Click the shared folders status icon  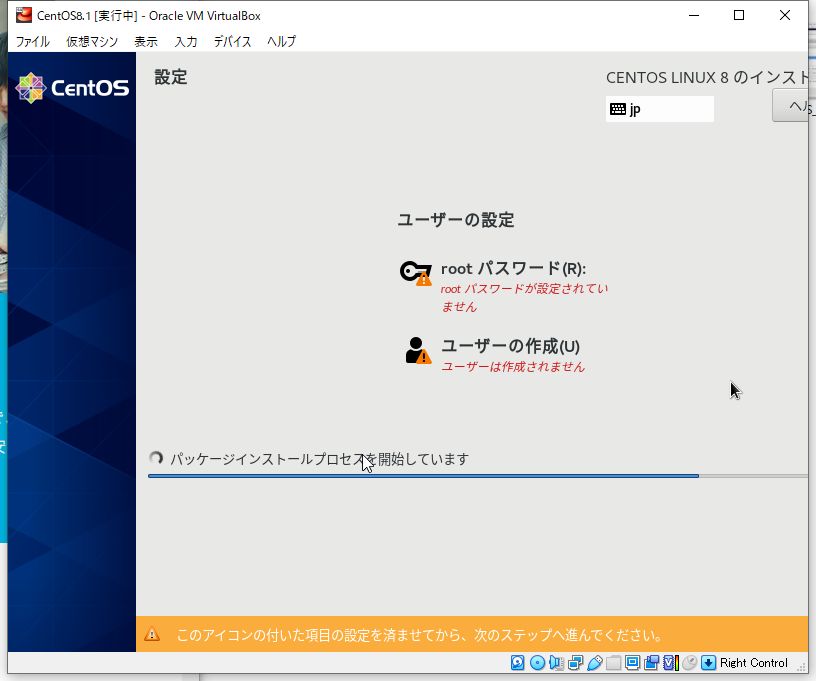(x=613, y=662)
